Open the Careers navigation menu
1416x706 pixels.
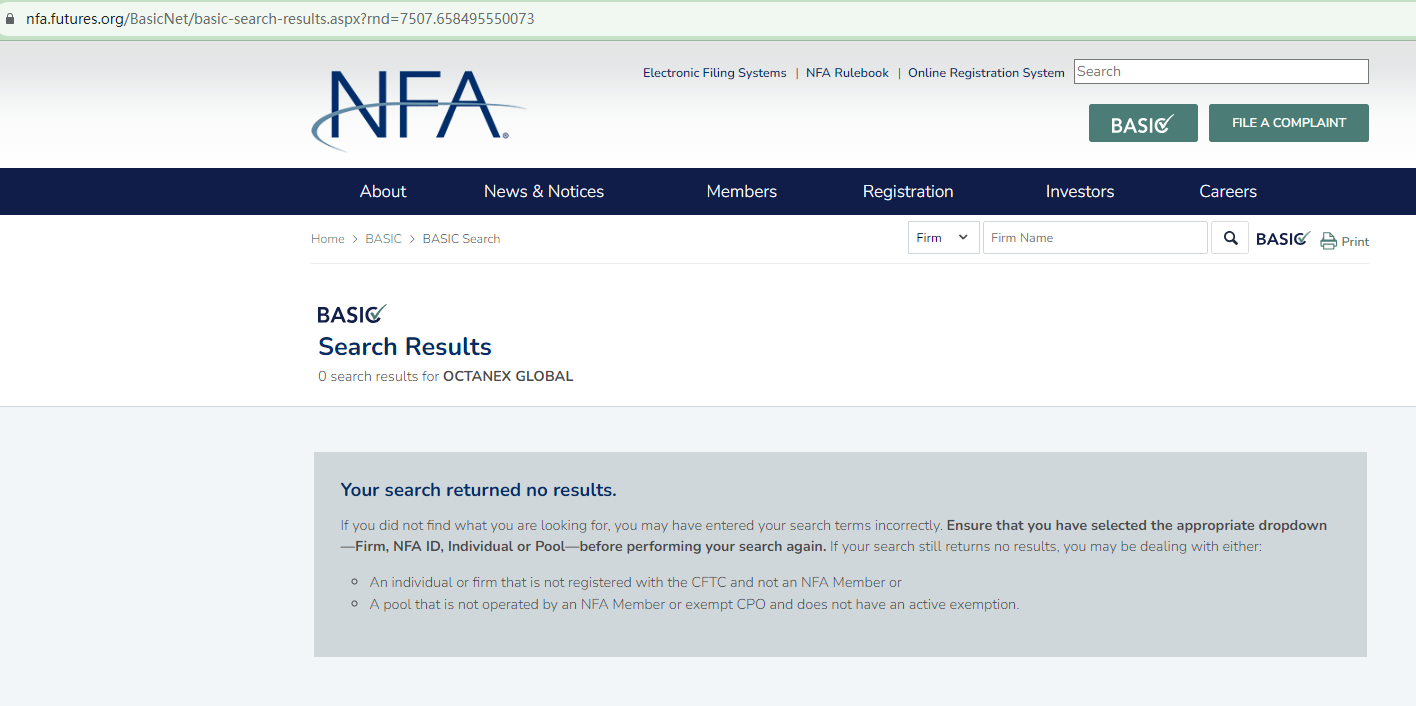pos(1228,191)
